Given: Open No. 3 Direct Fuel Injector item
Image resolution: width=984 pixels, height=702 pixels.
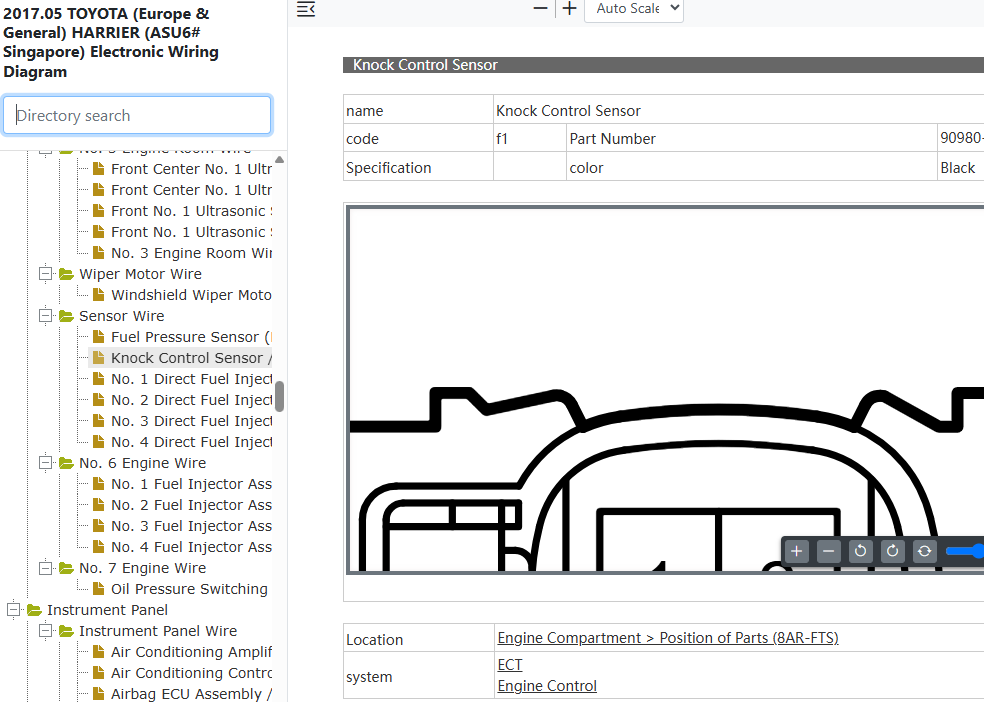Looking at the screenshot, I should (191, 421).
